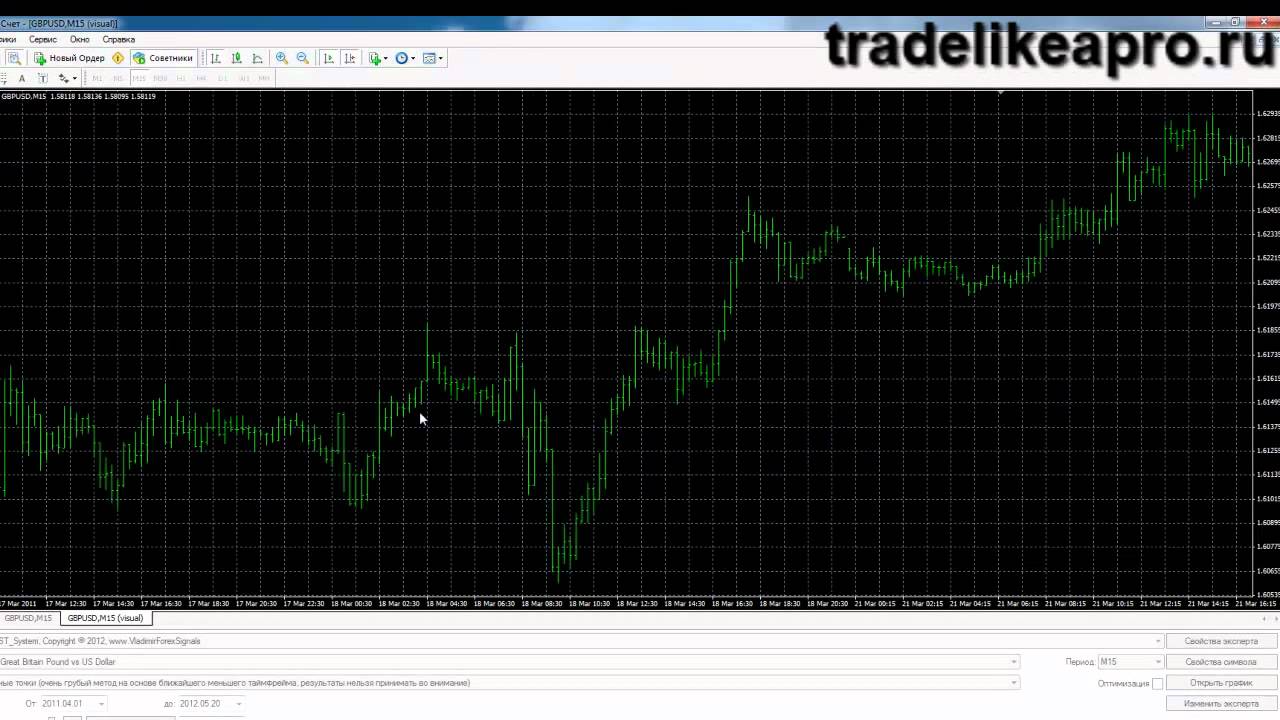Click the 17 Mar 12:30 time label
Screen dimensions: 1280x720
[65, 604]
